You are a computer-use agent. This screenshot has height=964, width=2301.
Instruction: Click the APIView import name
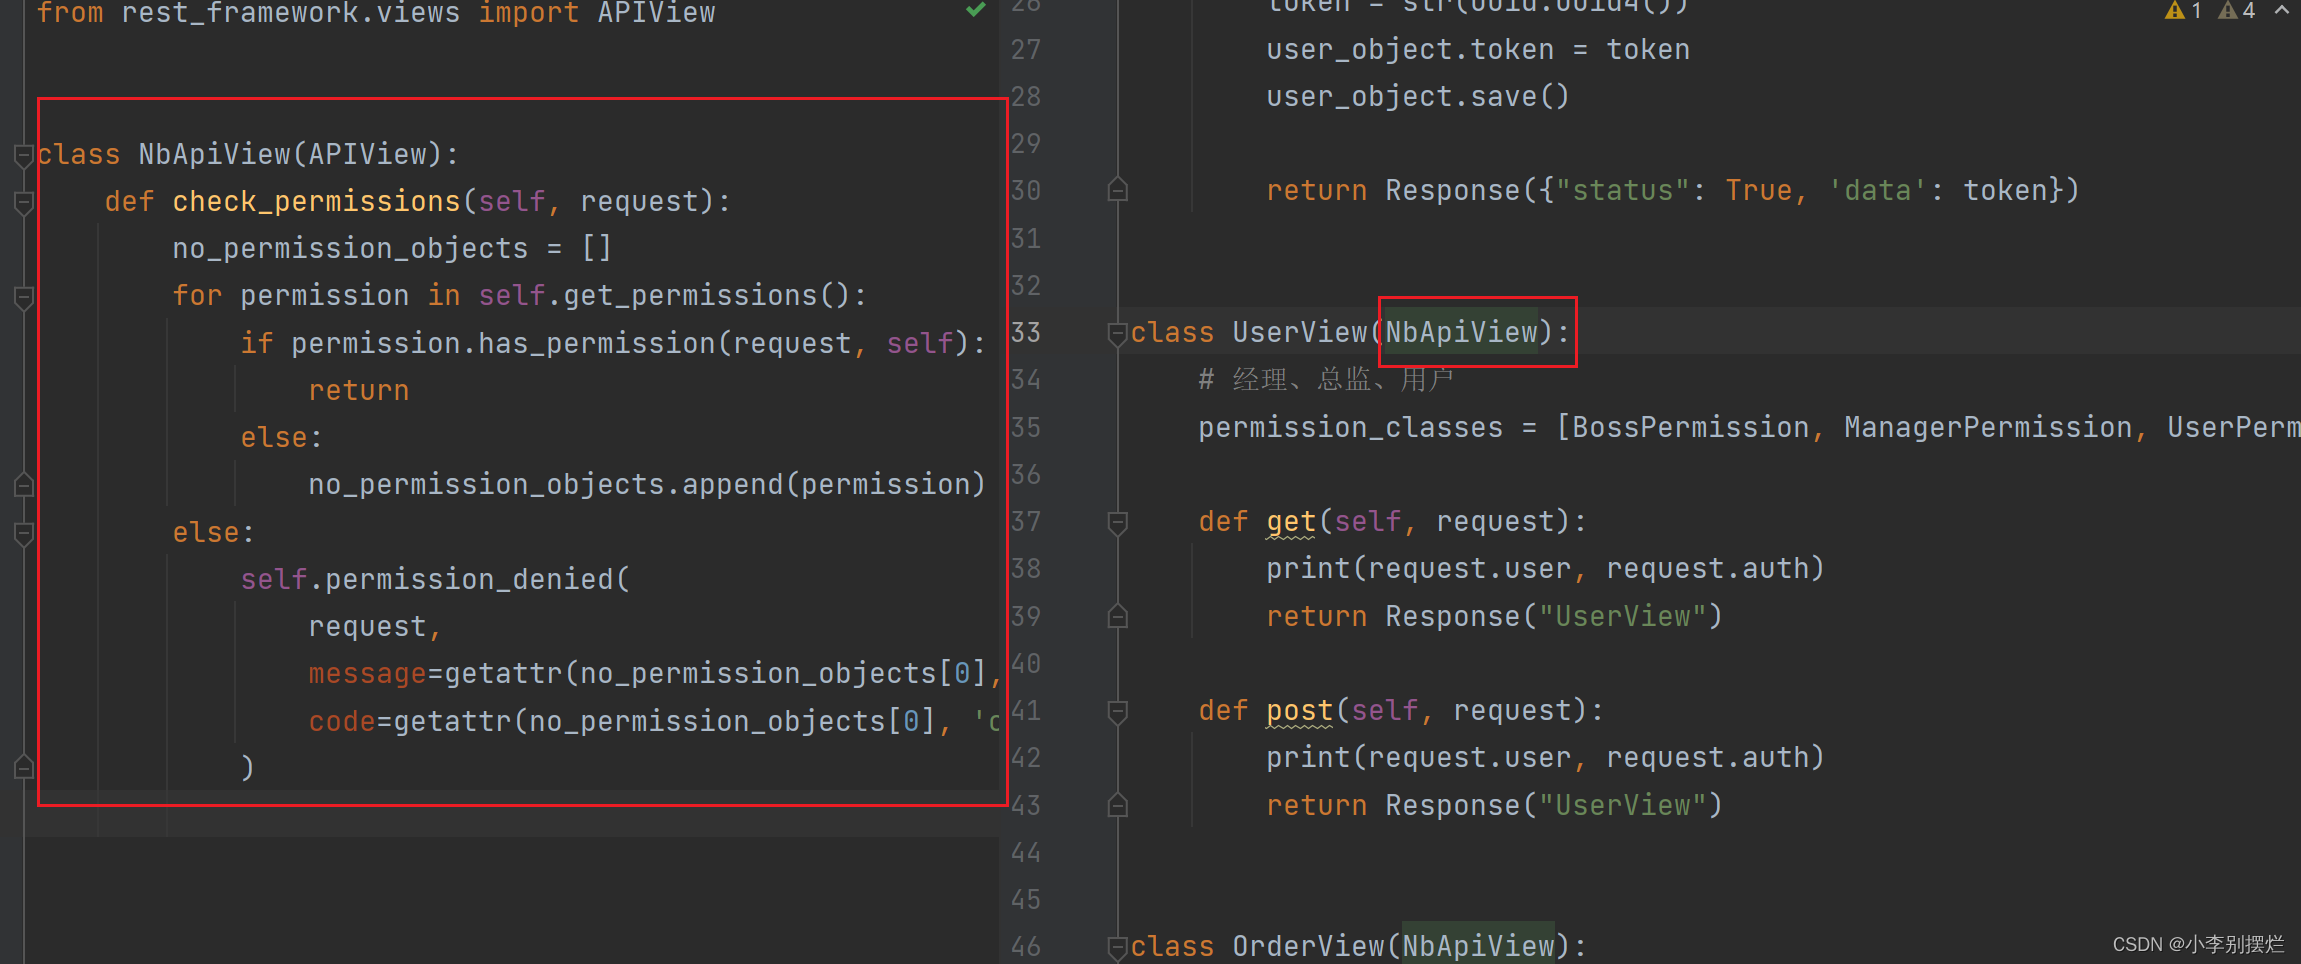coord(656,12)
